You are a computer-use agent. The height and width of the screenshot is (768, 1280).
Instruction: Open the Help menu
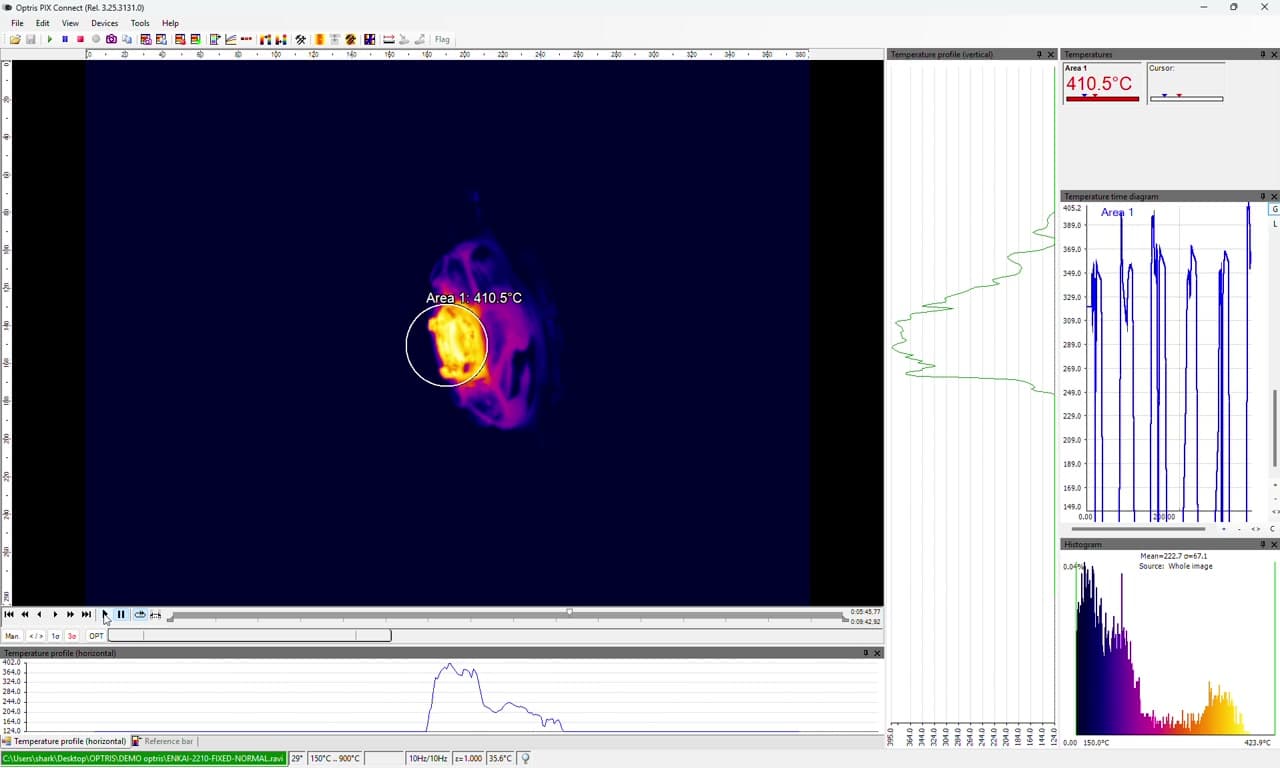point(170,23)
